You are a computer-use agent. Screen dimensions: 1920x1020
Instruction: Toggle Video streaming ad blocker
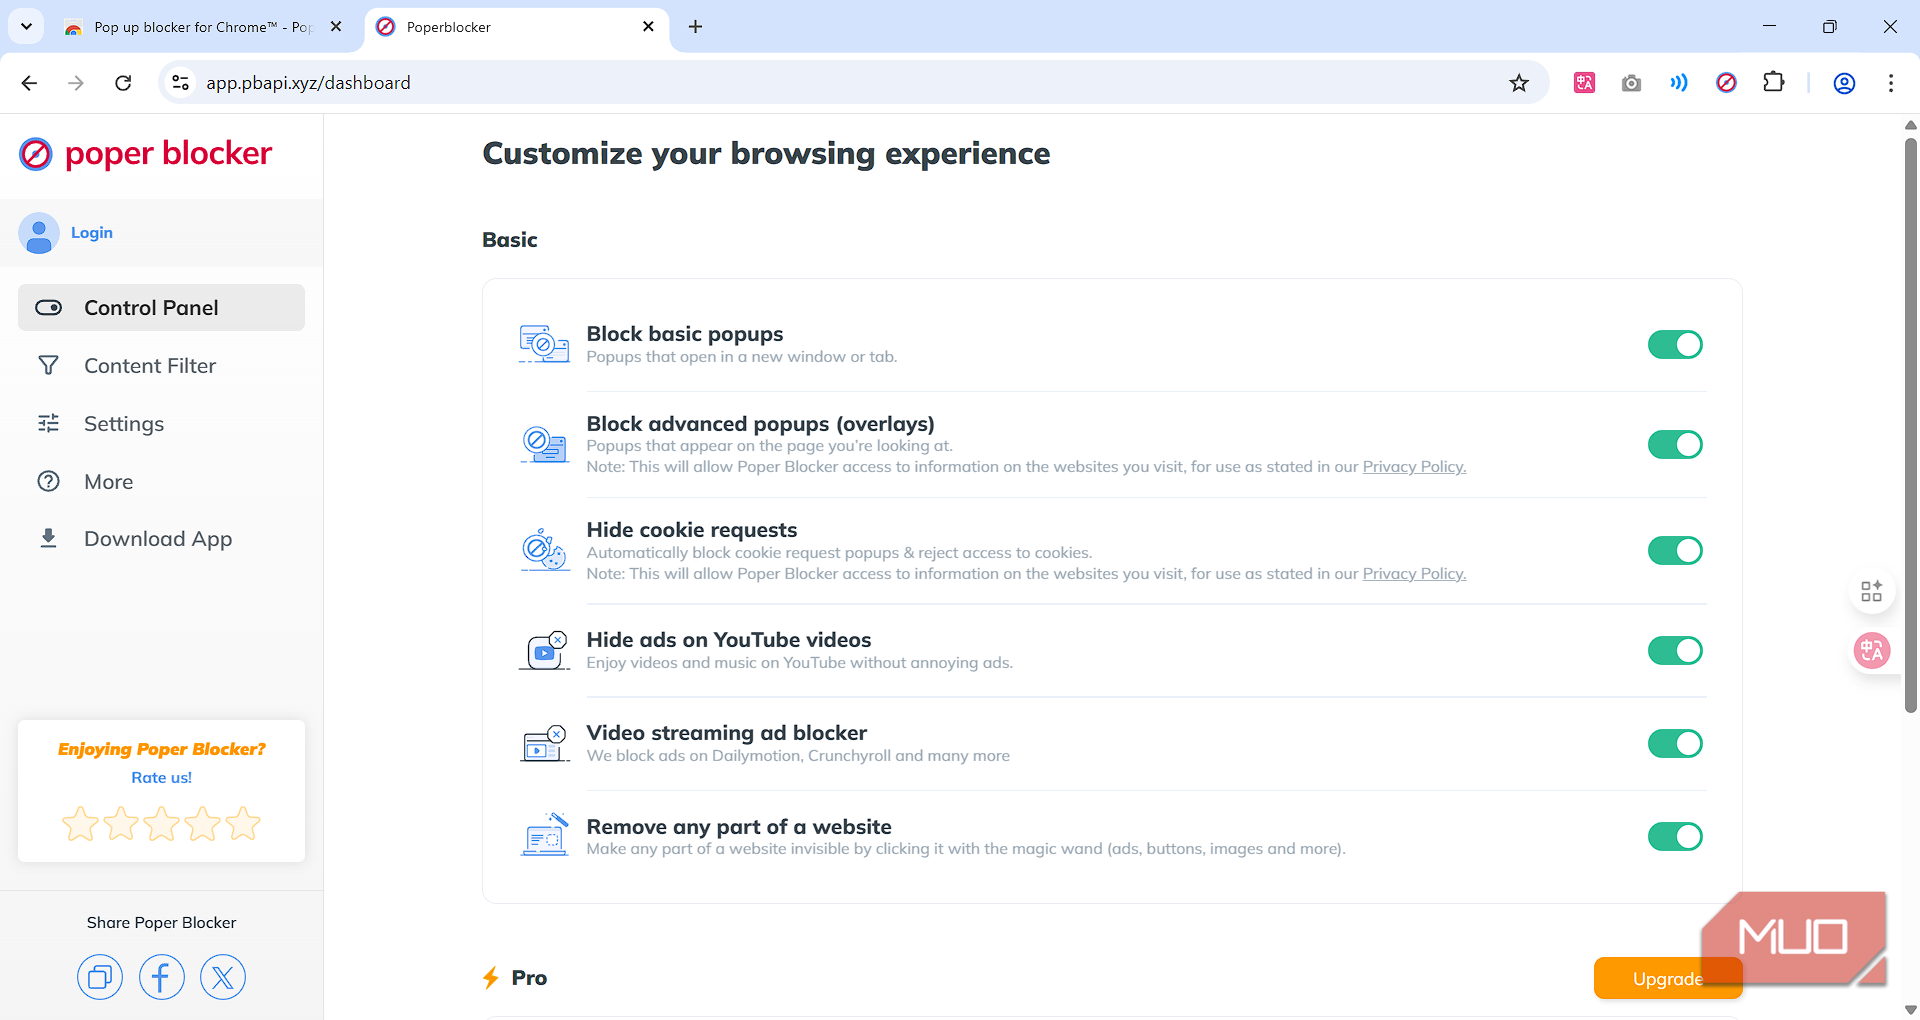point(1675,744)
